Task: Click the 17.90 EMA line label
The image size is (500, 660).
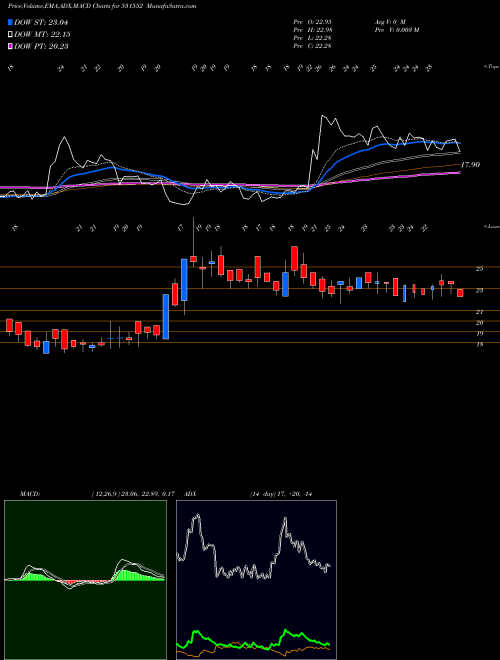Action: pyautogui.click(x=470, y=165)
